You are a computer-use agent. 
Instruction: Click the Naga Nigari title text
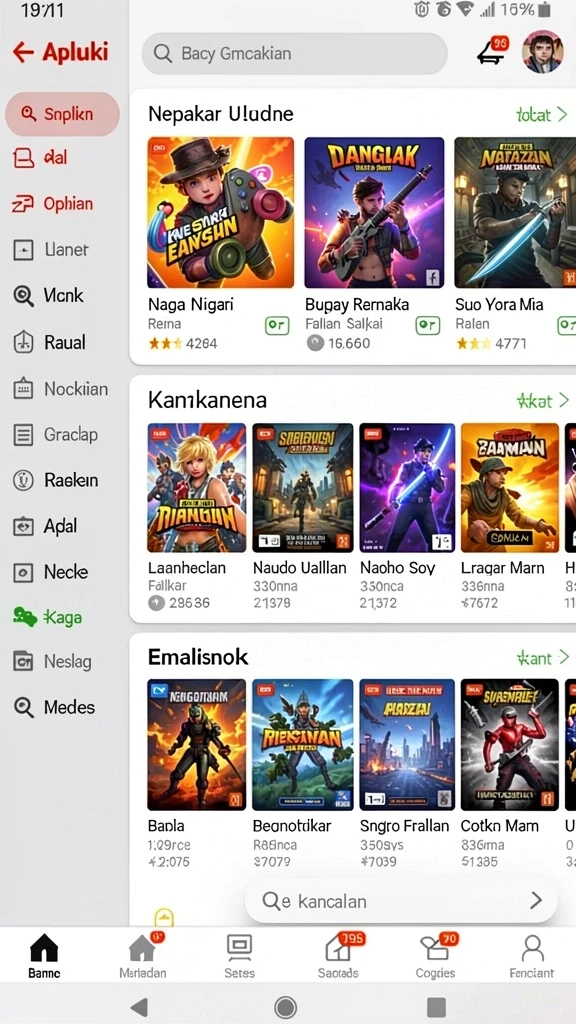pos(191,304)
